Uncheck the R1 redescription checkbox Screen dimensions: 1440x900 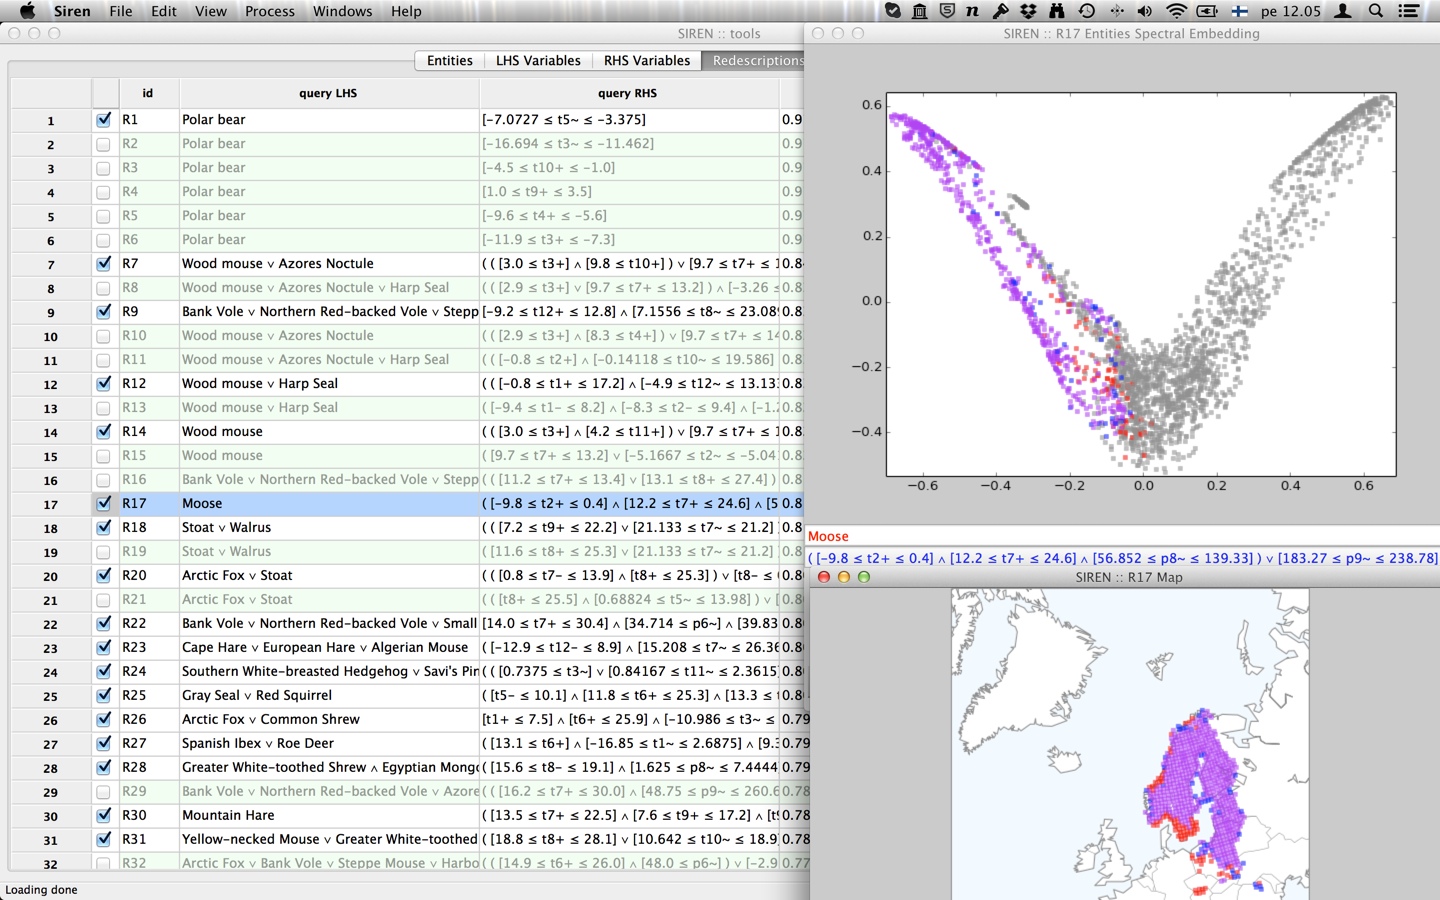tap(104, 120)
